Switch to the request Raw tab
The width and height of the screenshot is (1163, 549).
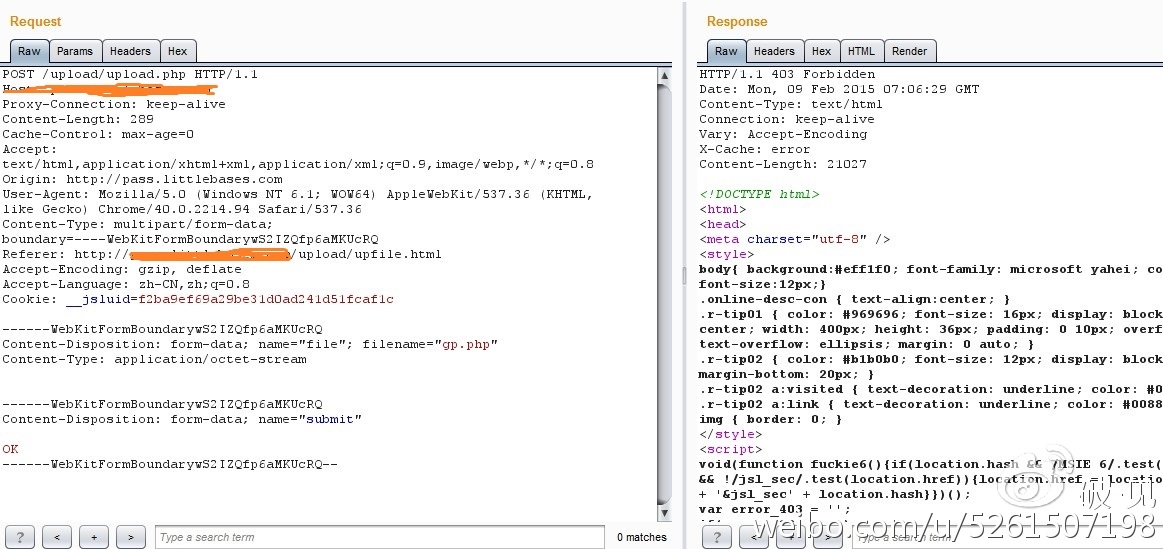coord(28,51)
